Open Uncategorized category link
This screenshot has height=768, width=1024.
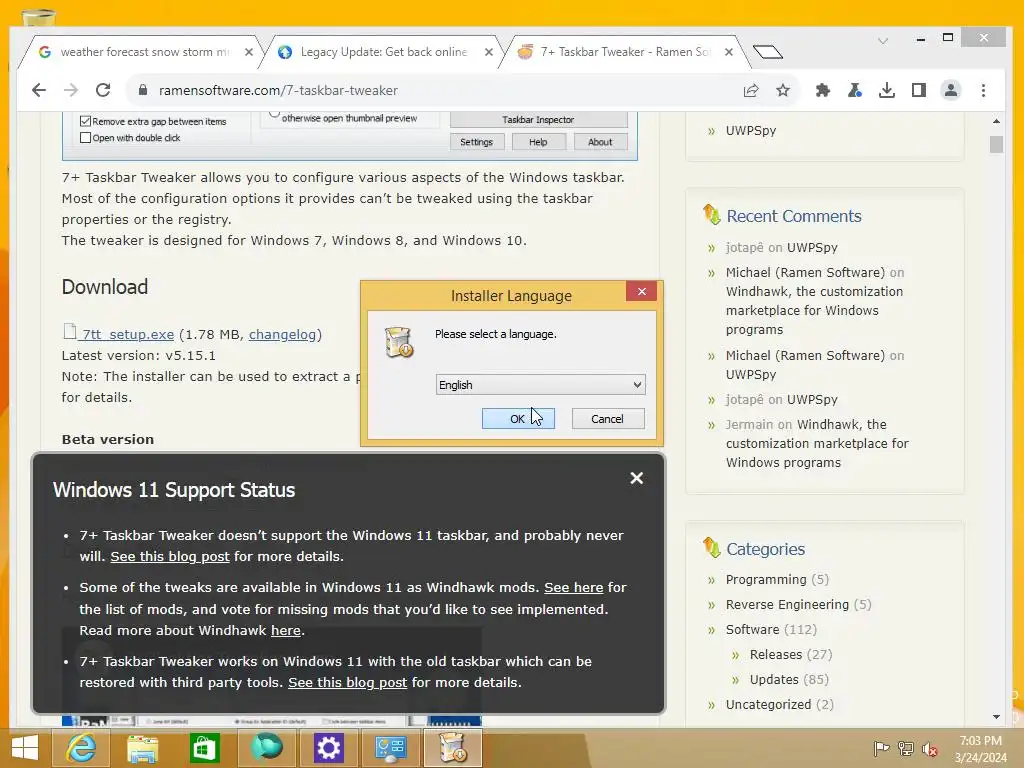[768, 704]
